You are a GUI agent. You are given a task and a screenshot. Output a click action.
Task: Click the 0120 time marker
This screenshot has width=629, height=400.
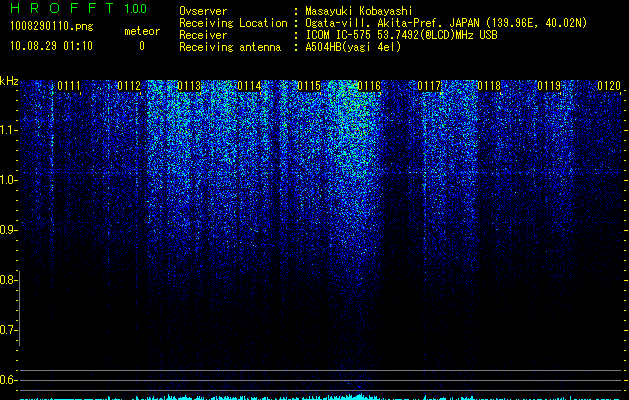(x=609, y=86)
